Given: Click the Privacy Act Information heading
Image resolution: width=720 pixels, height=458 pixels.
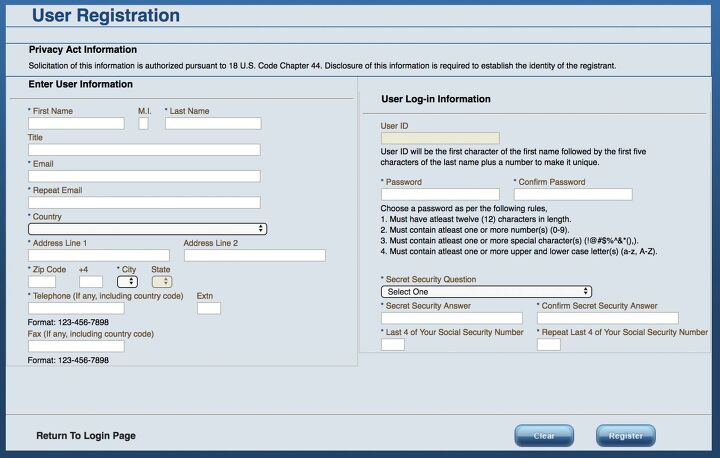Looking at the screenshot, I should click(83, 50).
